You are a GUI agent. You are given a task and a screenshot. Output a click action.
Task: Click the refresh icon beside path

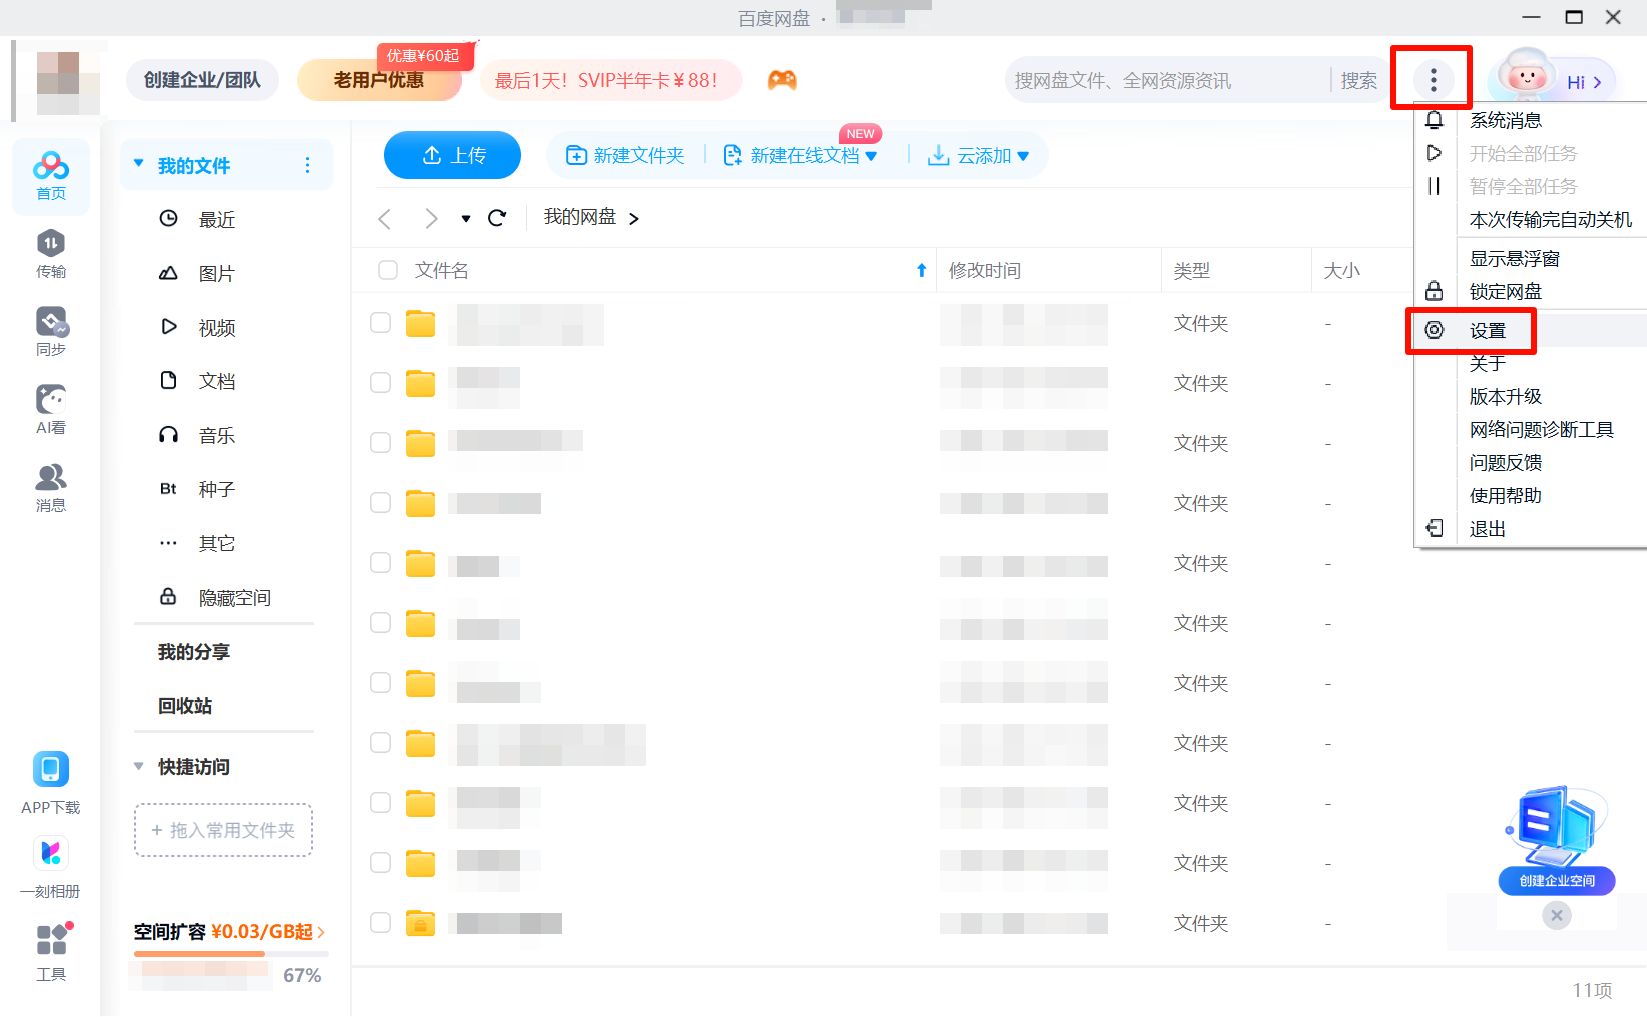[x=497, y=218]
